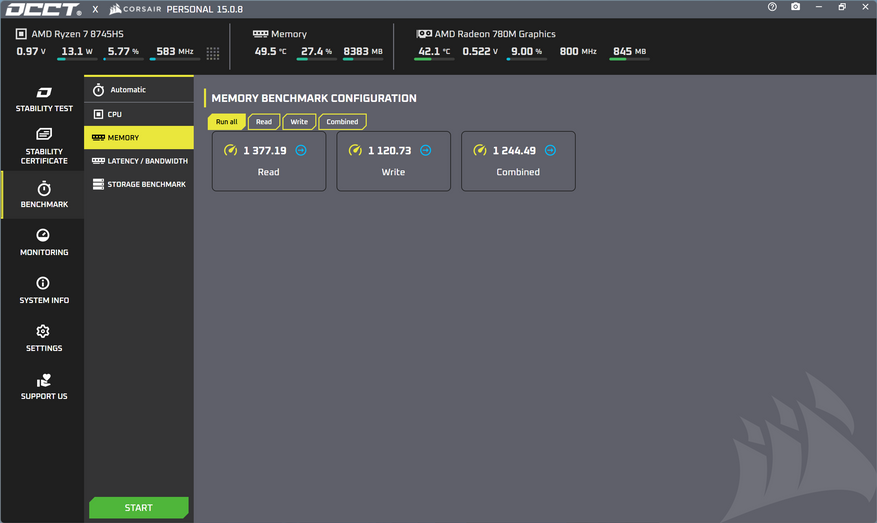Close the OCCT window

[x=865, y=7]
